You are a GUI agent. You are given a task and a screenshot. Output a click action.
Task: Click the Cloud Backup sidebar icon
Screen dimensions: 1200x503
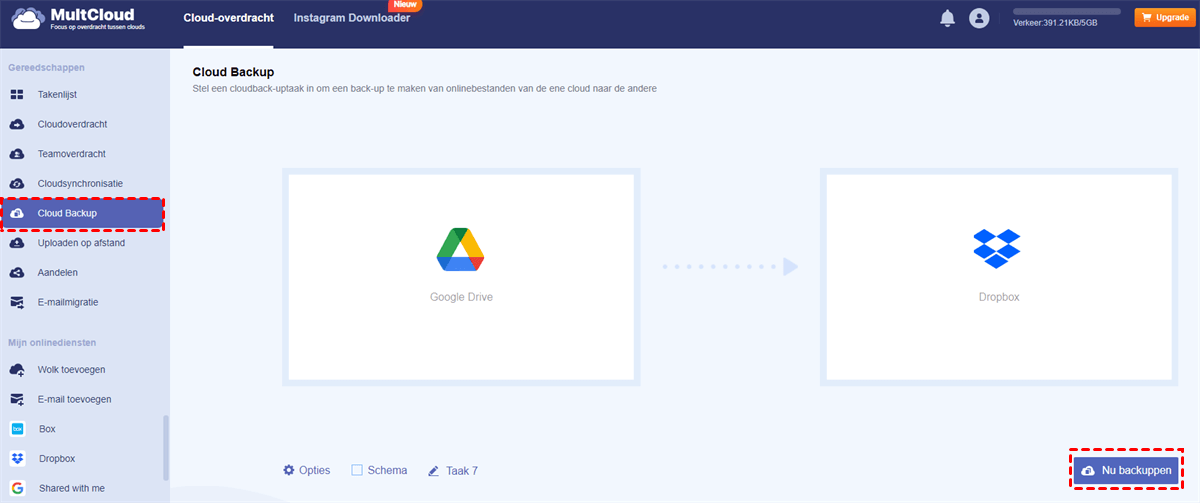pos(17,213)
